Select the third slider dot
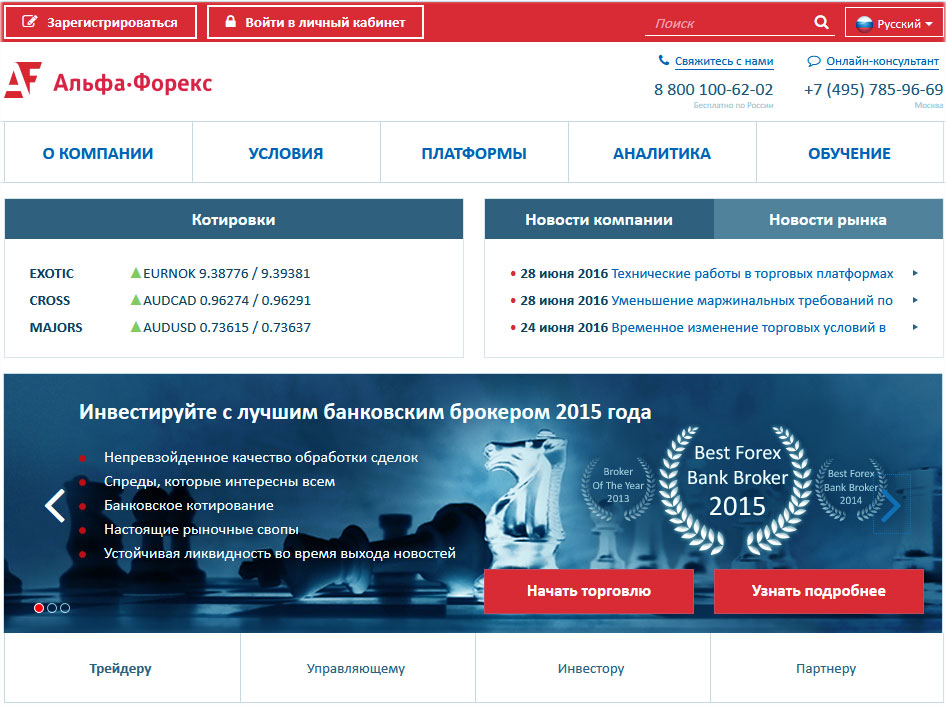The image size is (946, 707). [65, 608]
